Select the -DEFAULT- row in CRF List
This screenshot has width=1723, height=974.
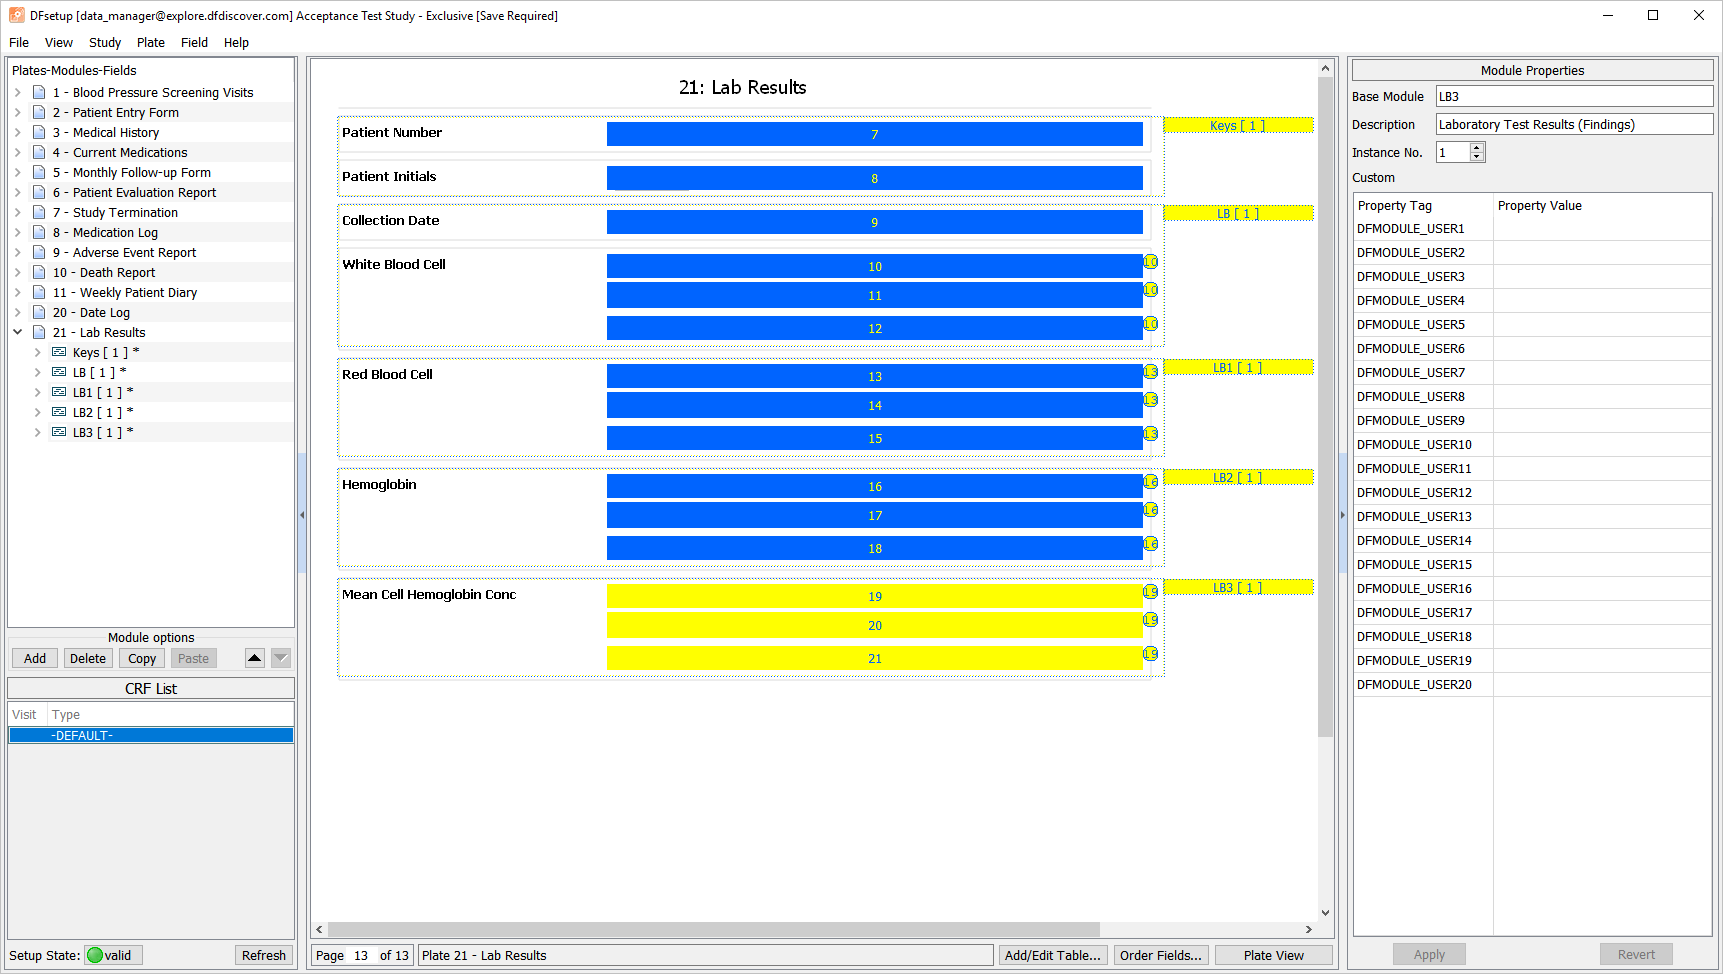coord(151,735)
